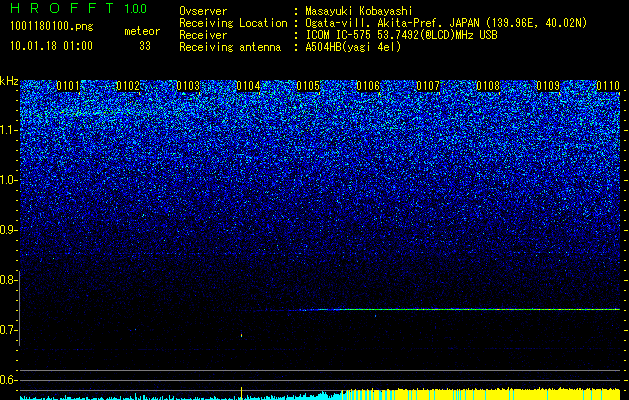Click the date stamp 10.01.18 01:00

(51, 46)
